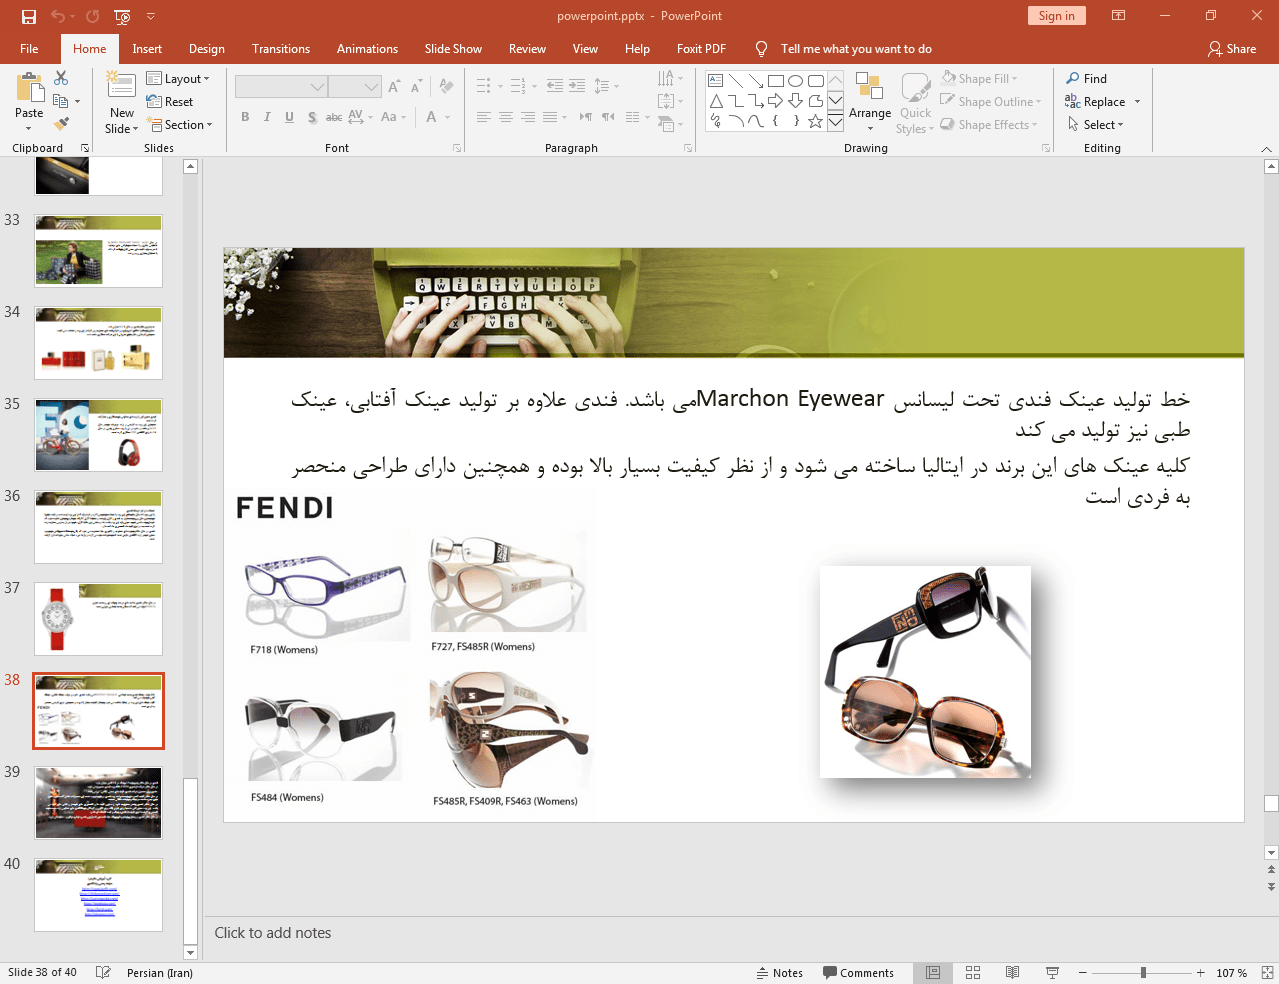Open the Ribbon Display Options icon
The width and height of the screenshot is (1279, 984).
tap(1119, 16)
